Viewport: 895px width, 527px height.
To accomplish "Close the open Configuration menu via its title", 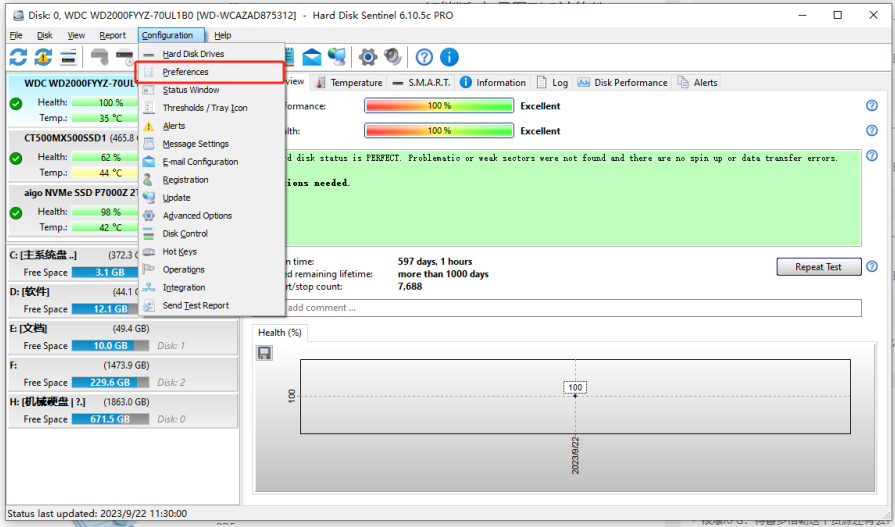I will click(x=171, y=35).
